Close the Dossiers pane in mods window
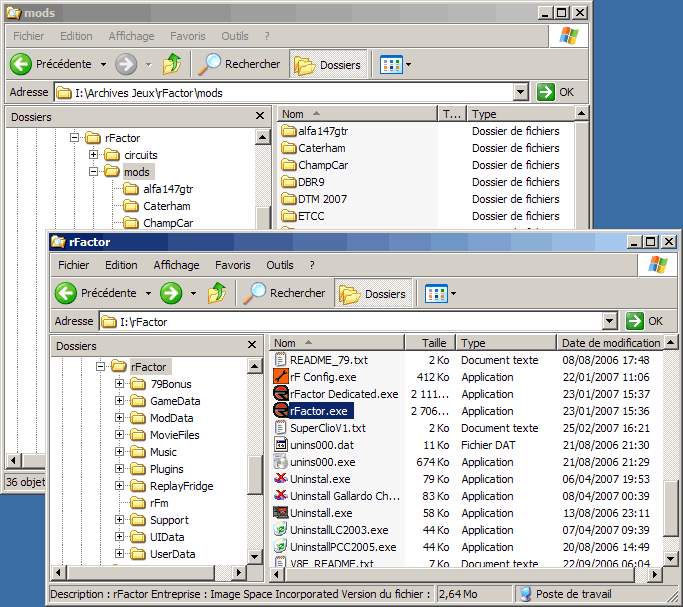The image size is (683, 607). click(x=260, y=115)
